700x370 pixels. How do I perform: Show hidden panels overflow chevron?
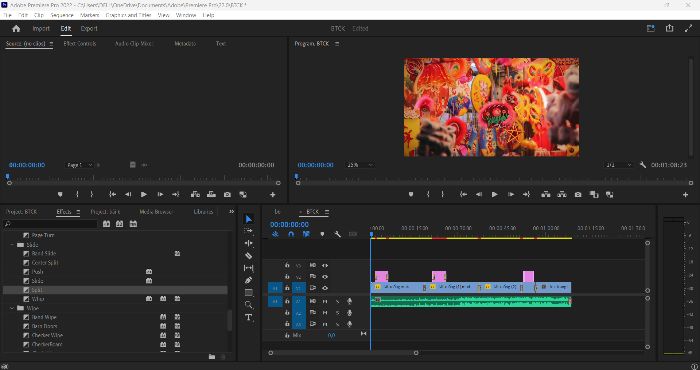[x=231, y=212]
